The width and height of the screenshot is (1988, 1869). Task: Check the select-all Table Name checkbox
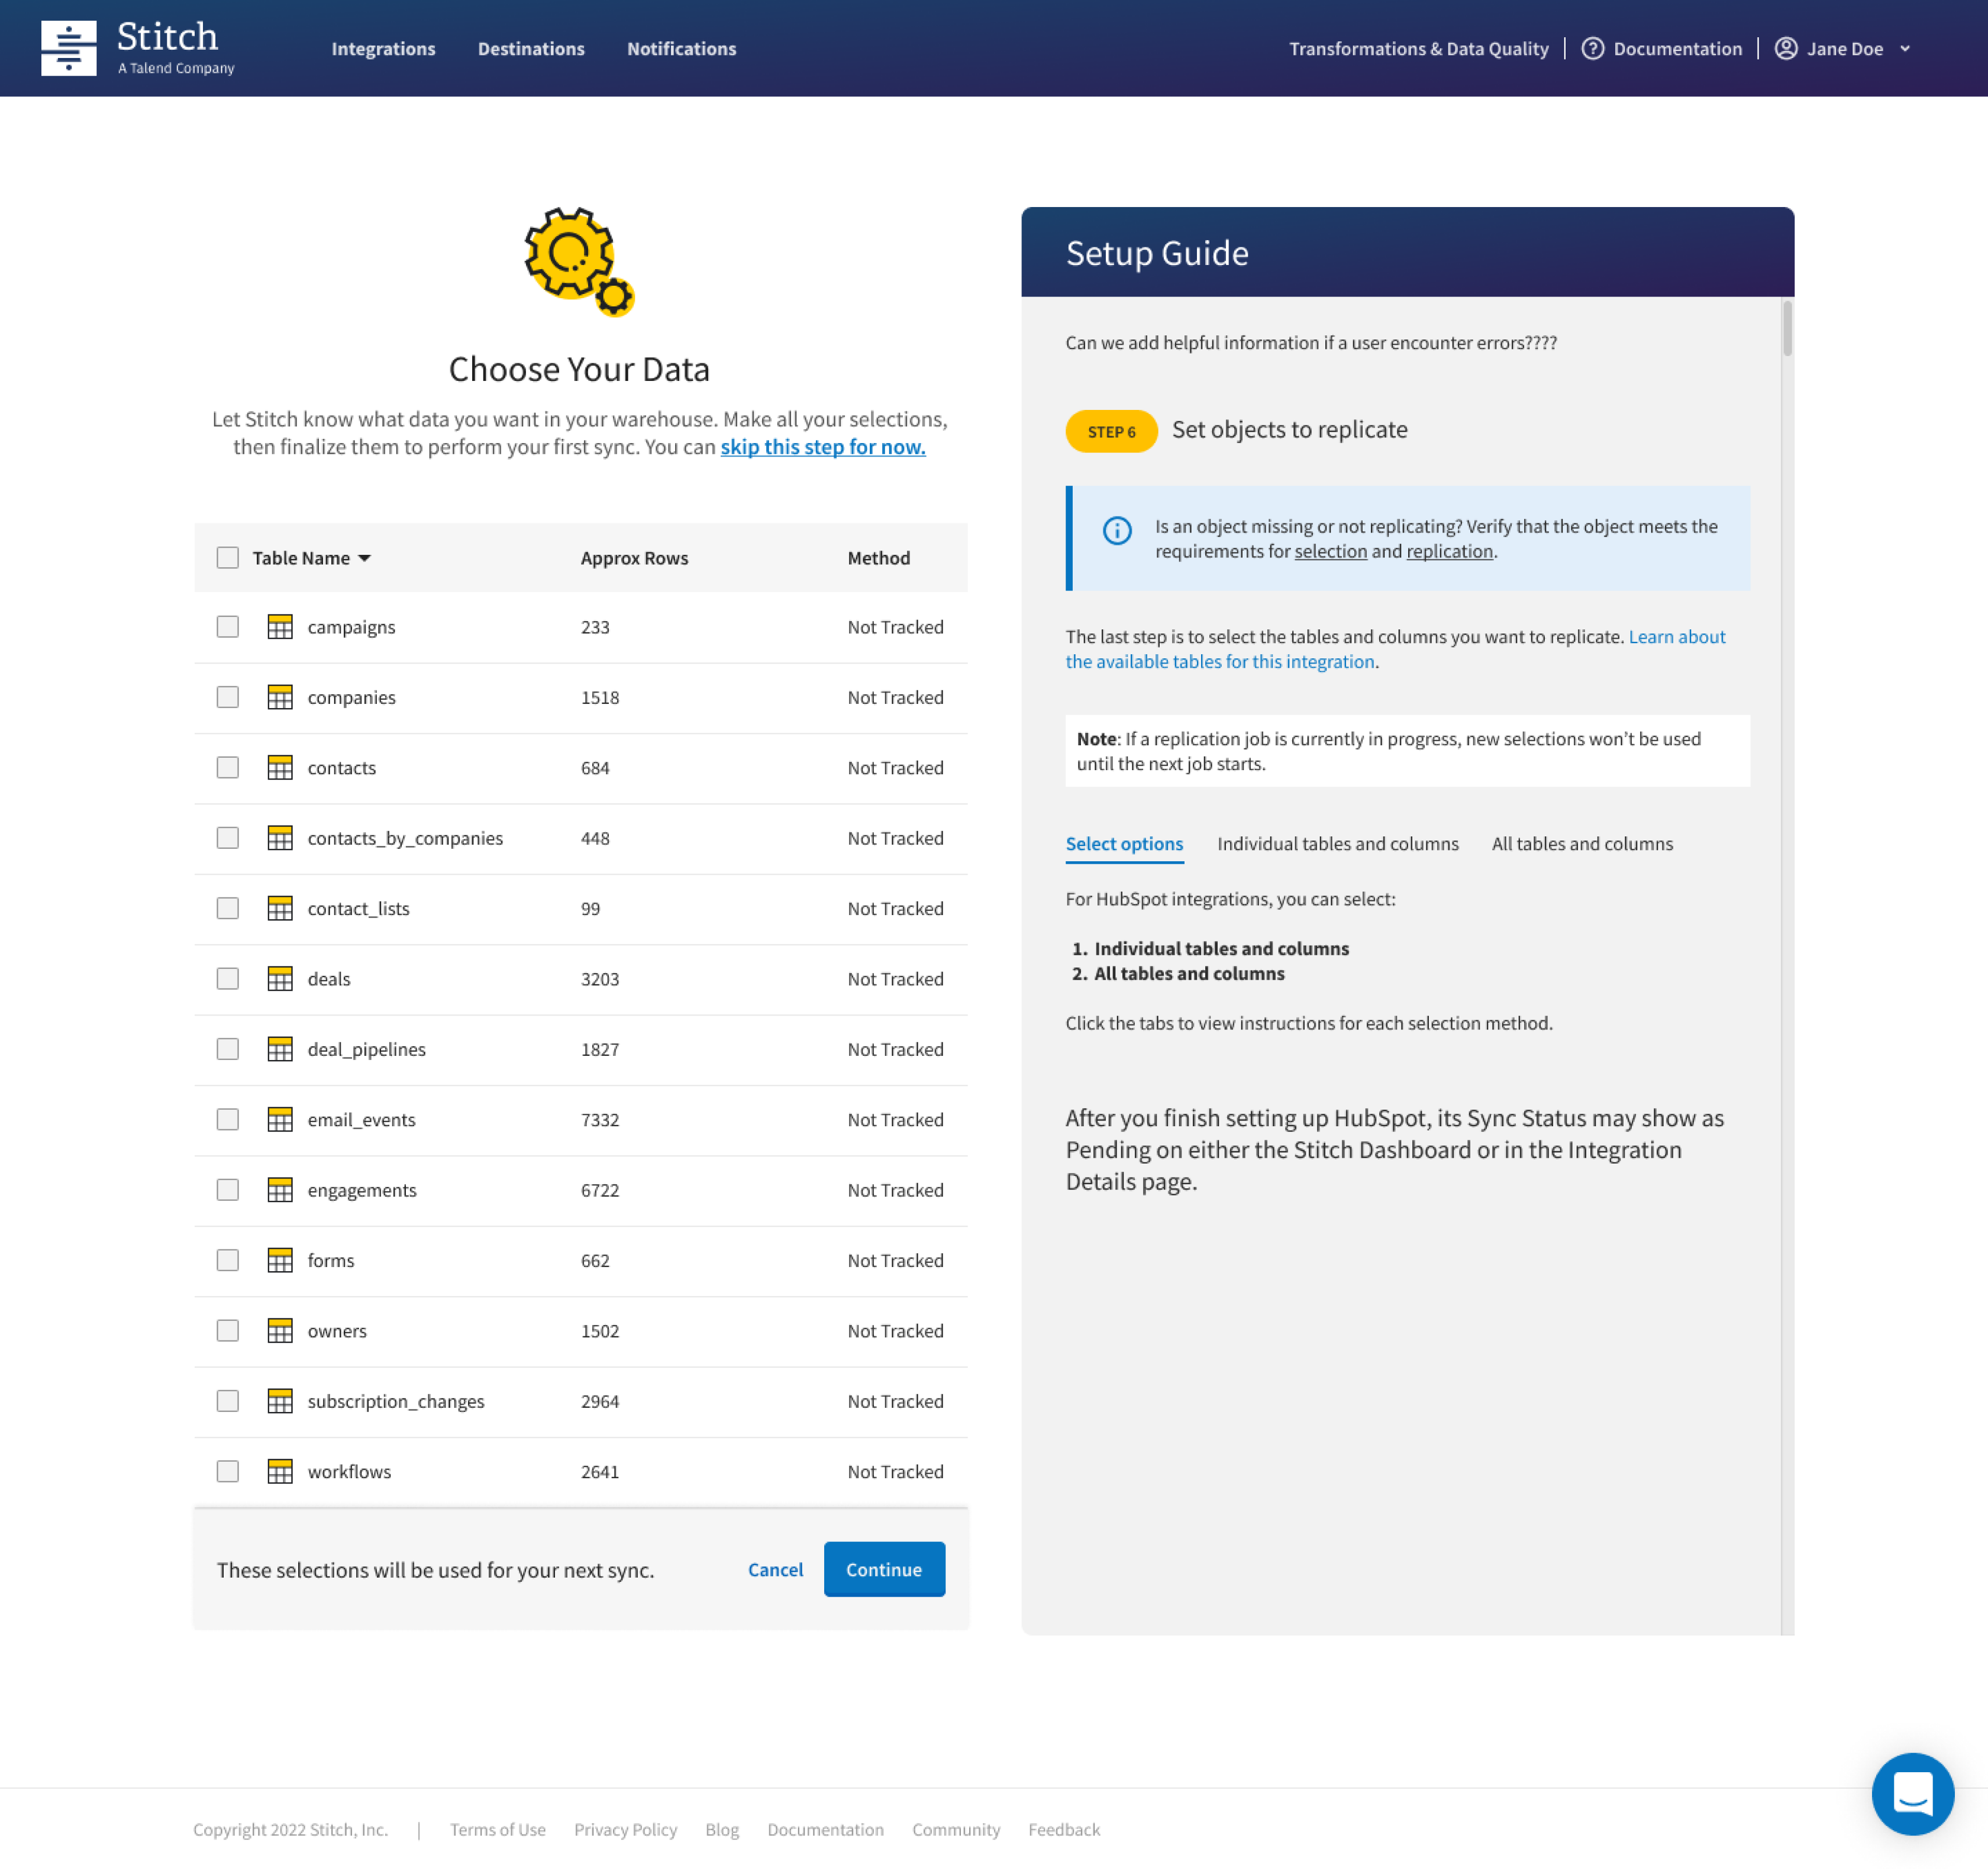coord(228,558)
